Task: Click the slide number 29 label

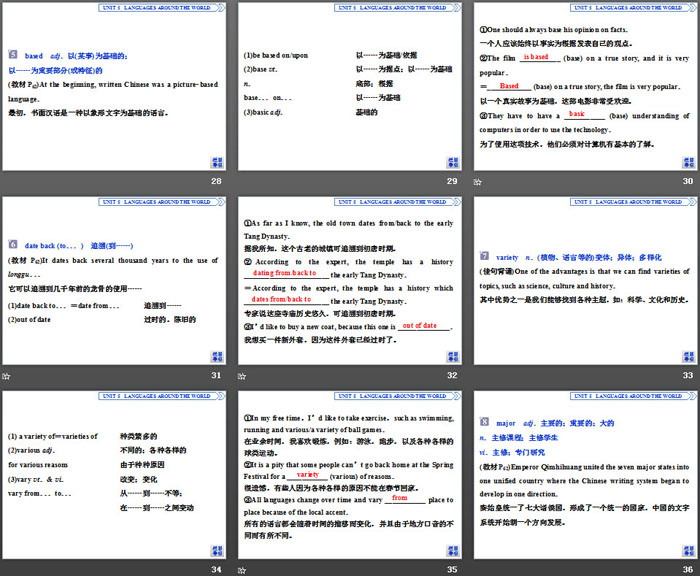Action: click(452, 181)
